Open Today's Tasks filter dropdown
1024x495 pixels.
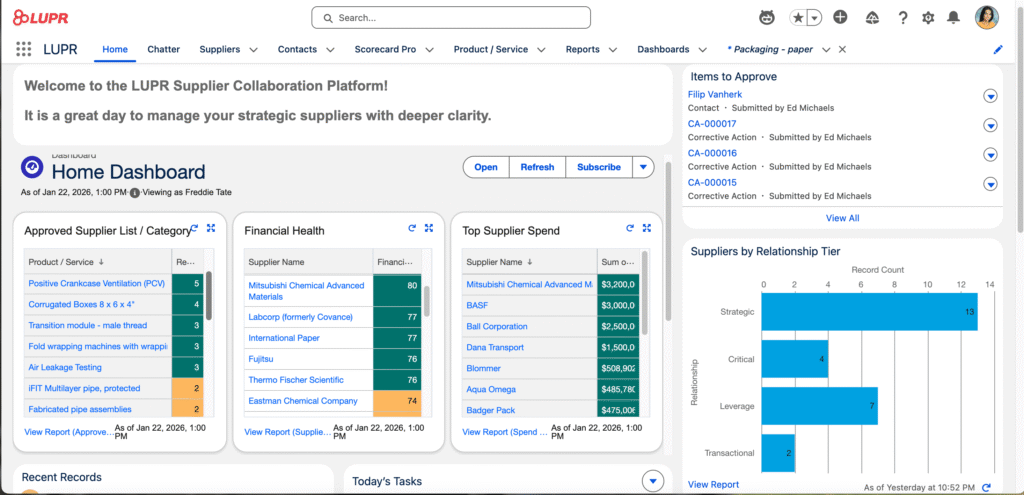tap(653, 482)
